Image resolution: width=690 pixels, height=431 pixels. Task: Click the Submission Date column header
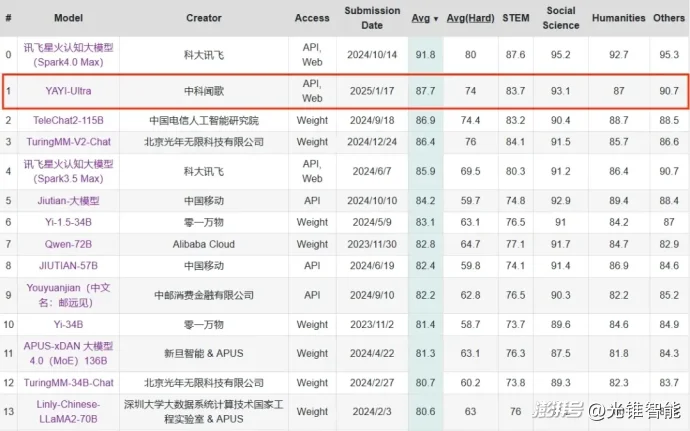pyautogui.click(x=371, y=18)
